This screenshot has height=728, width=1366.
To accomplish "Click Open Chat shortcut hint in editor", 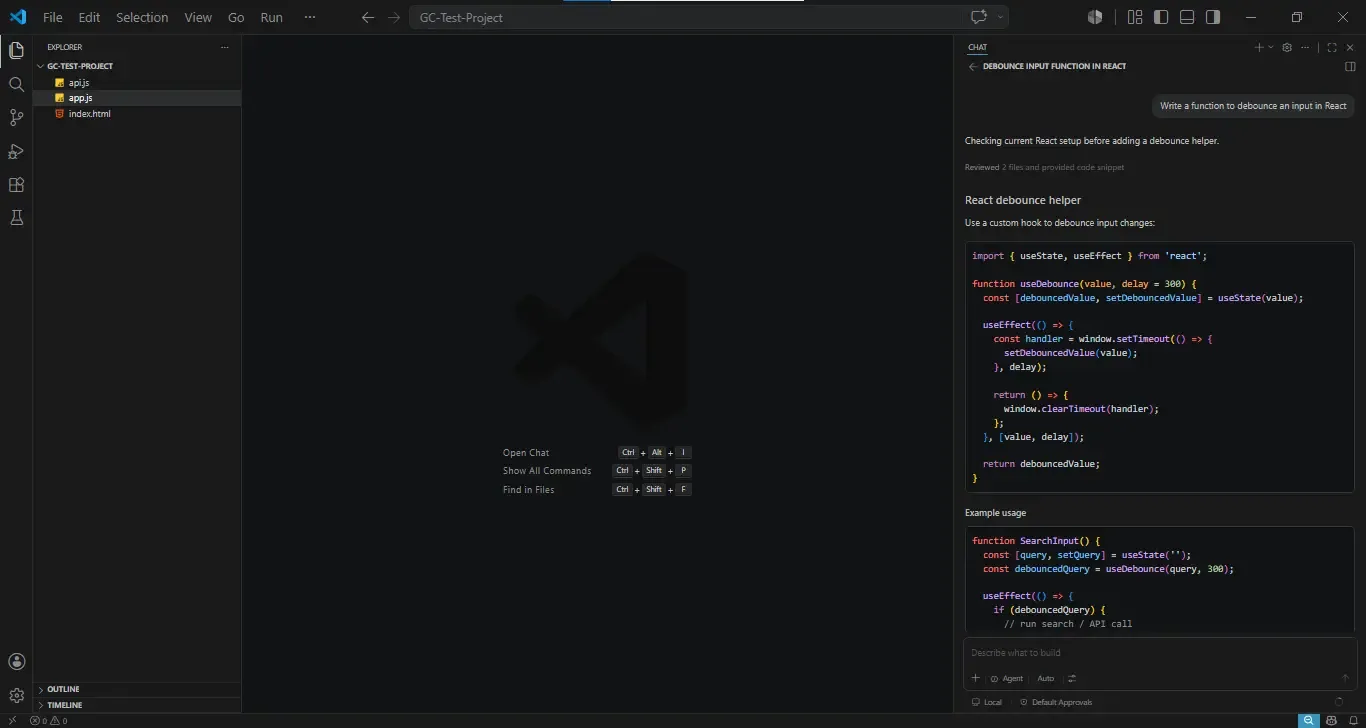I will (526, 453).
